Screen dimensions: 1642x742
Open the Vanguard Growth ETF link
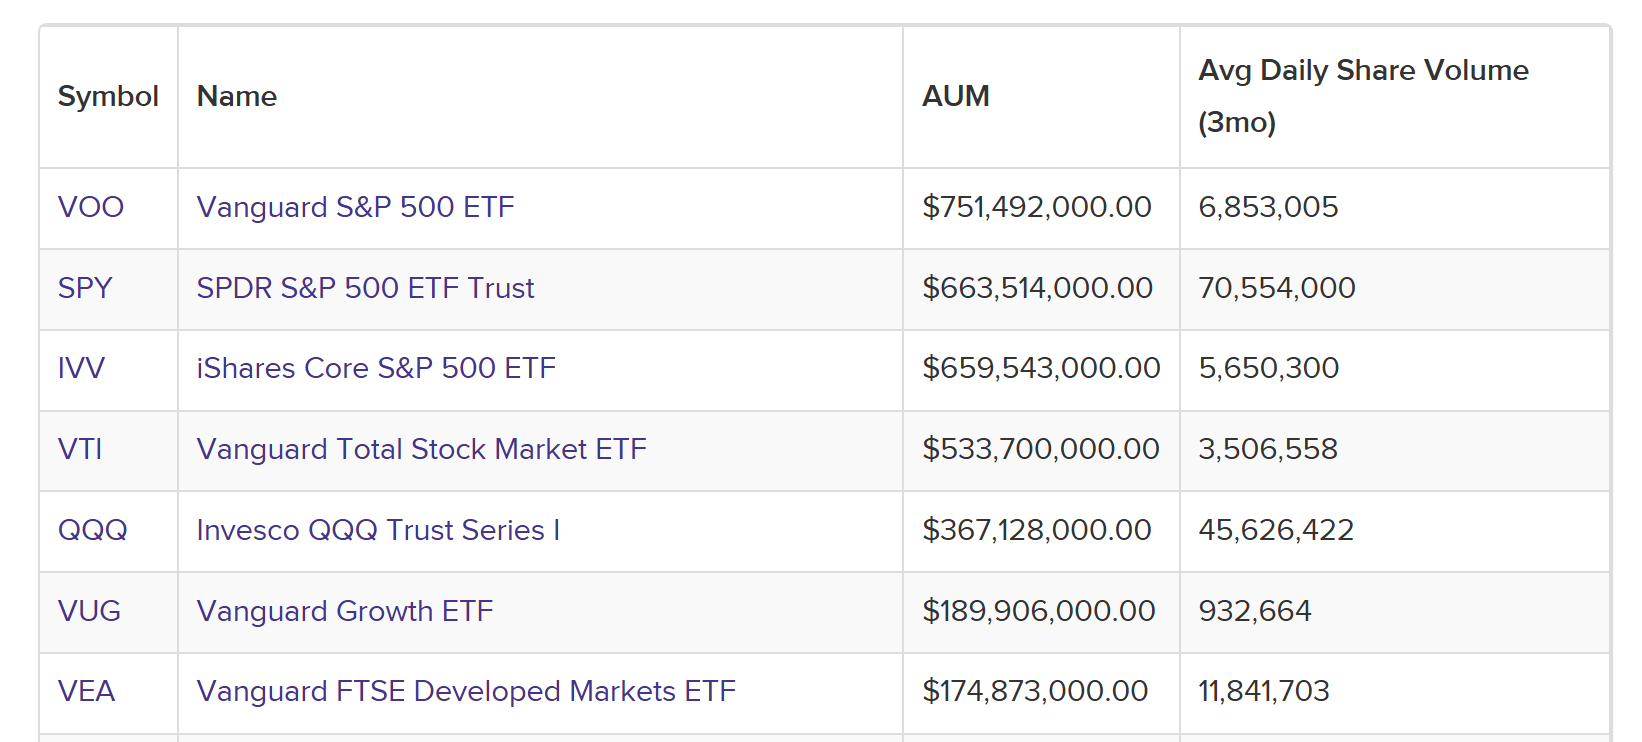click(x=345, y=611)
